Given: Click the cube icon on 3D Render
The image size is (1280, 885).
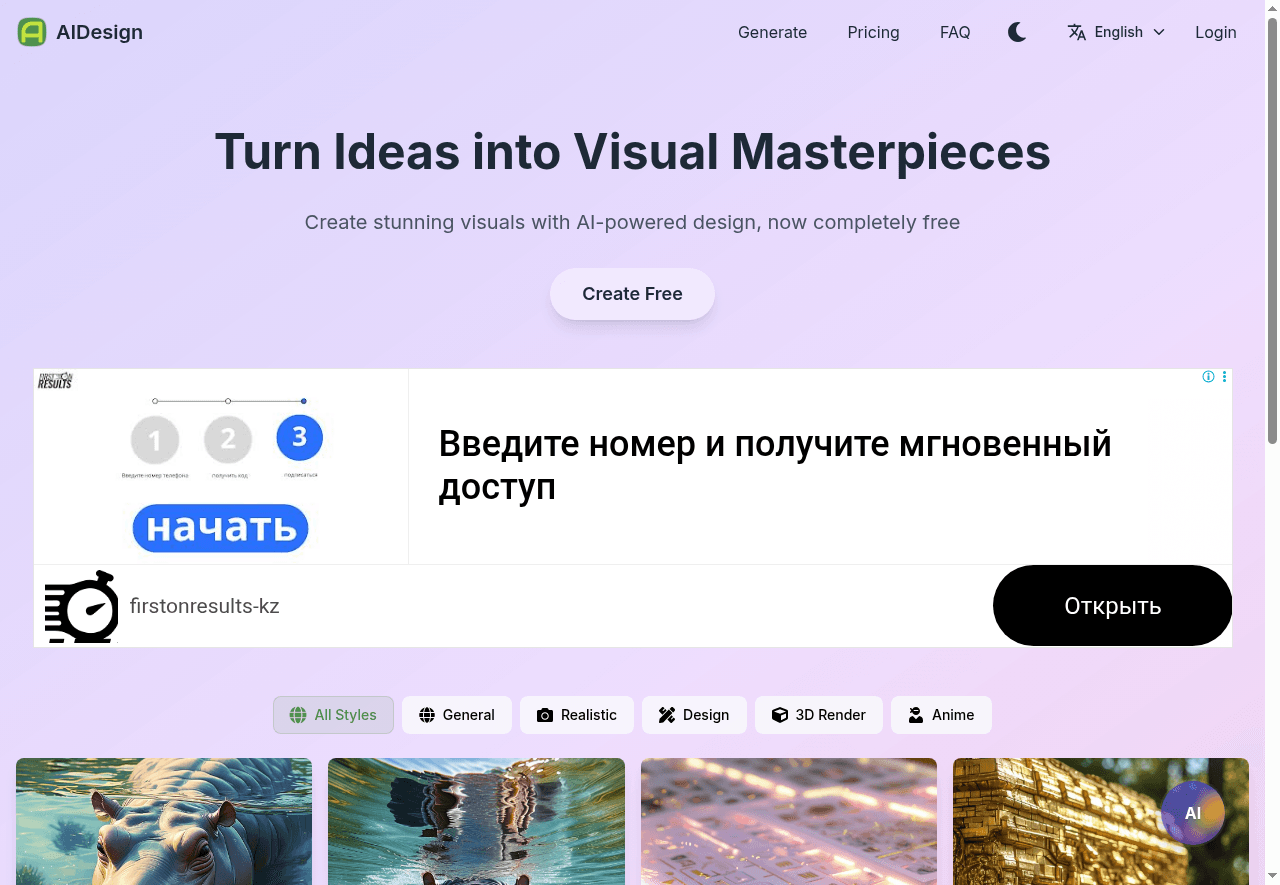Looking at the screenshot, I should [x=780, y=714].
